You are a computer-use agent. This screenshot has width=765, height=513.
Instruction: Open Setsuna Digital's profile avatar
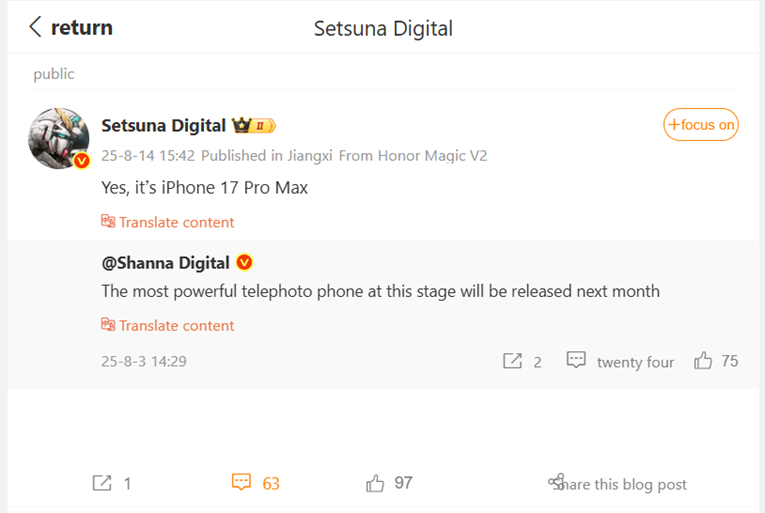pos(59,138)
